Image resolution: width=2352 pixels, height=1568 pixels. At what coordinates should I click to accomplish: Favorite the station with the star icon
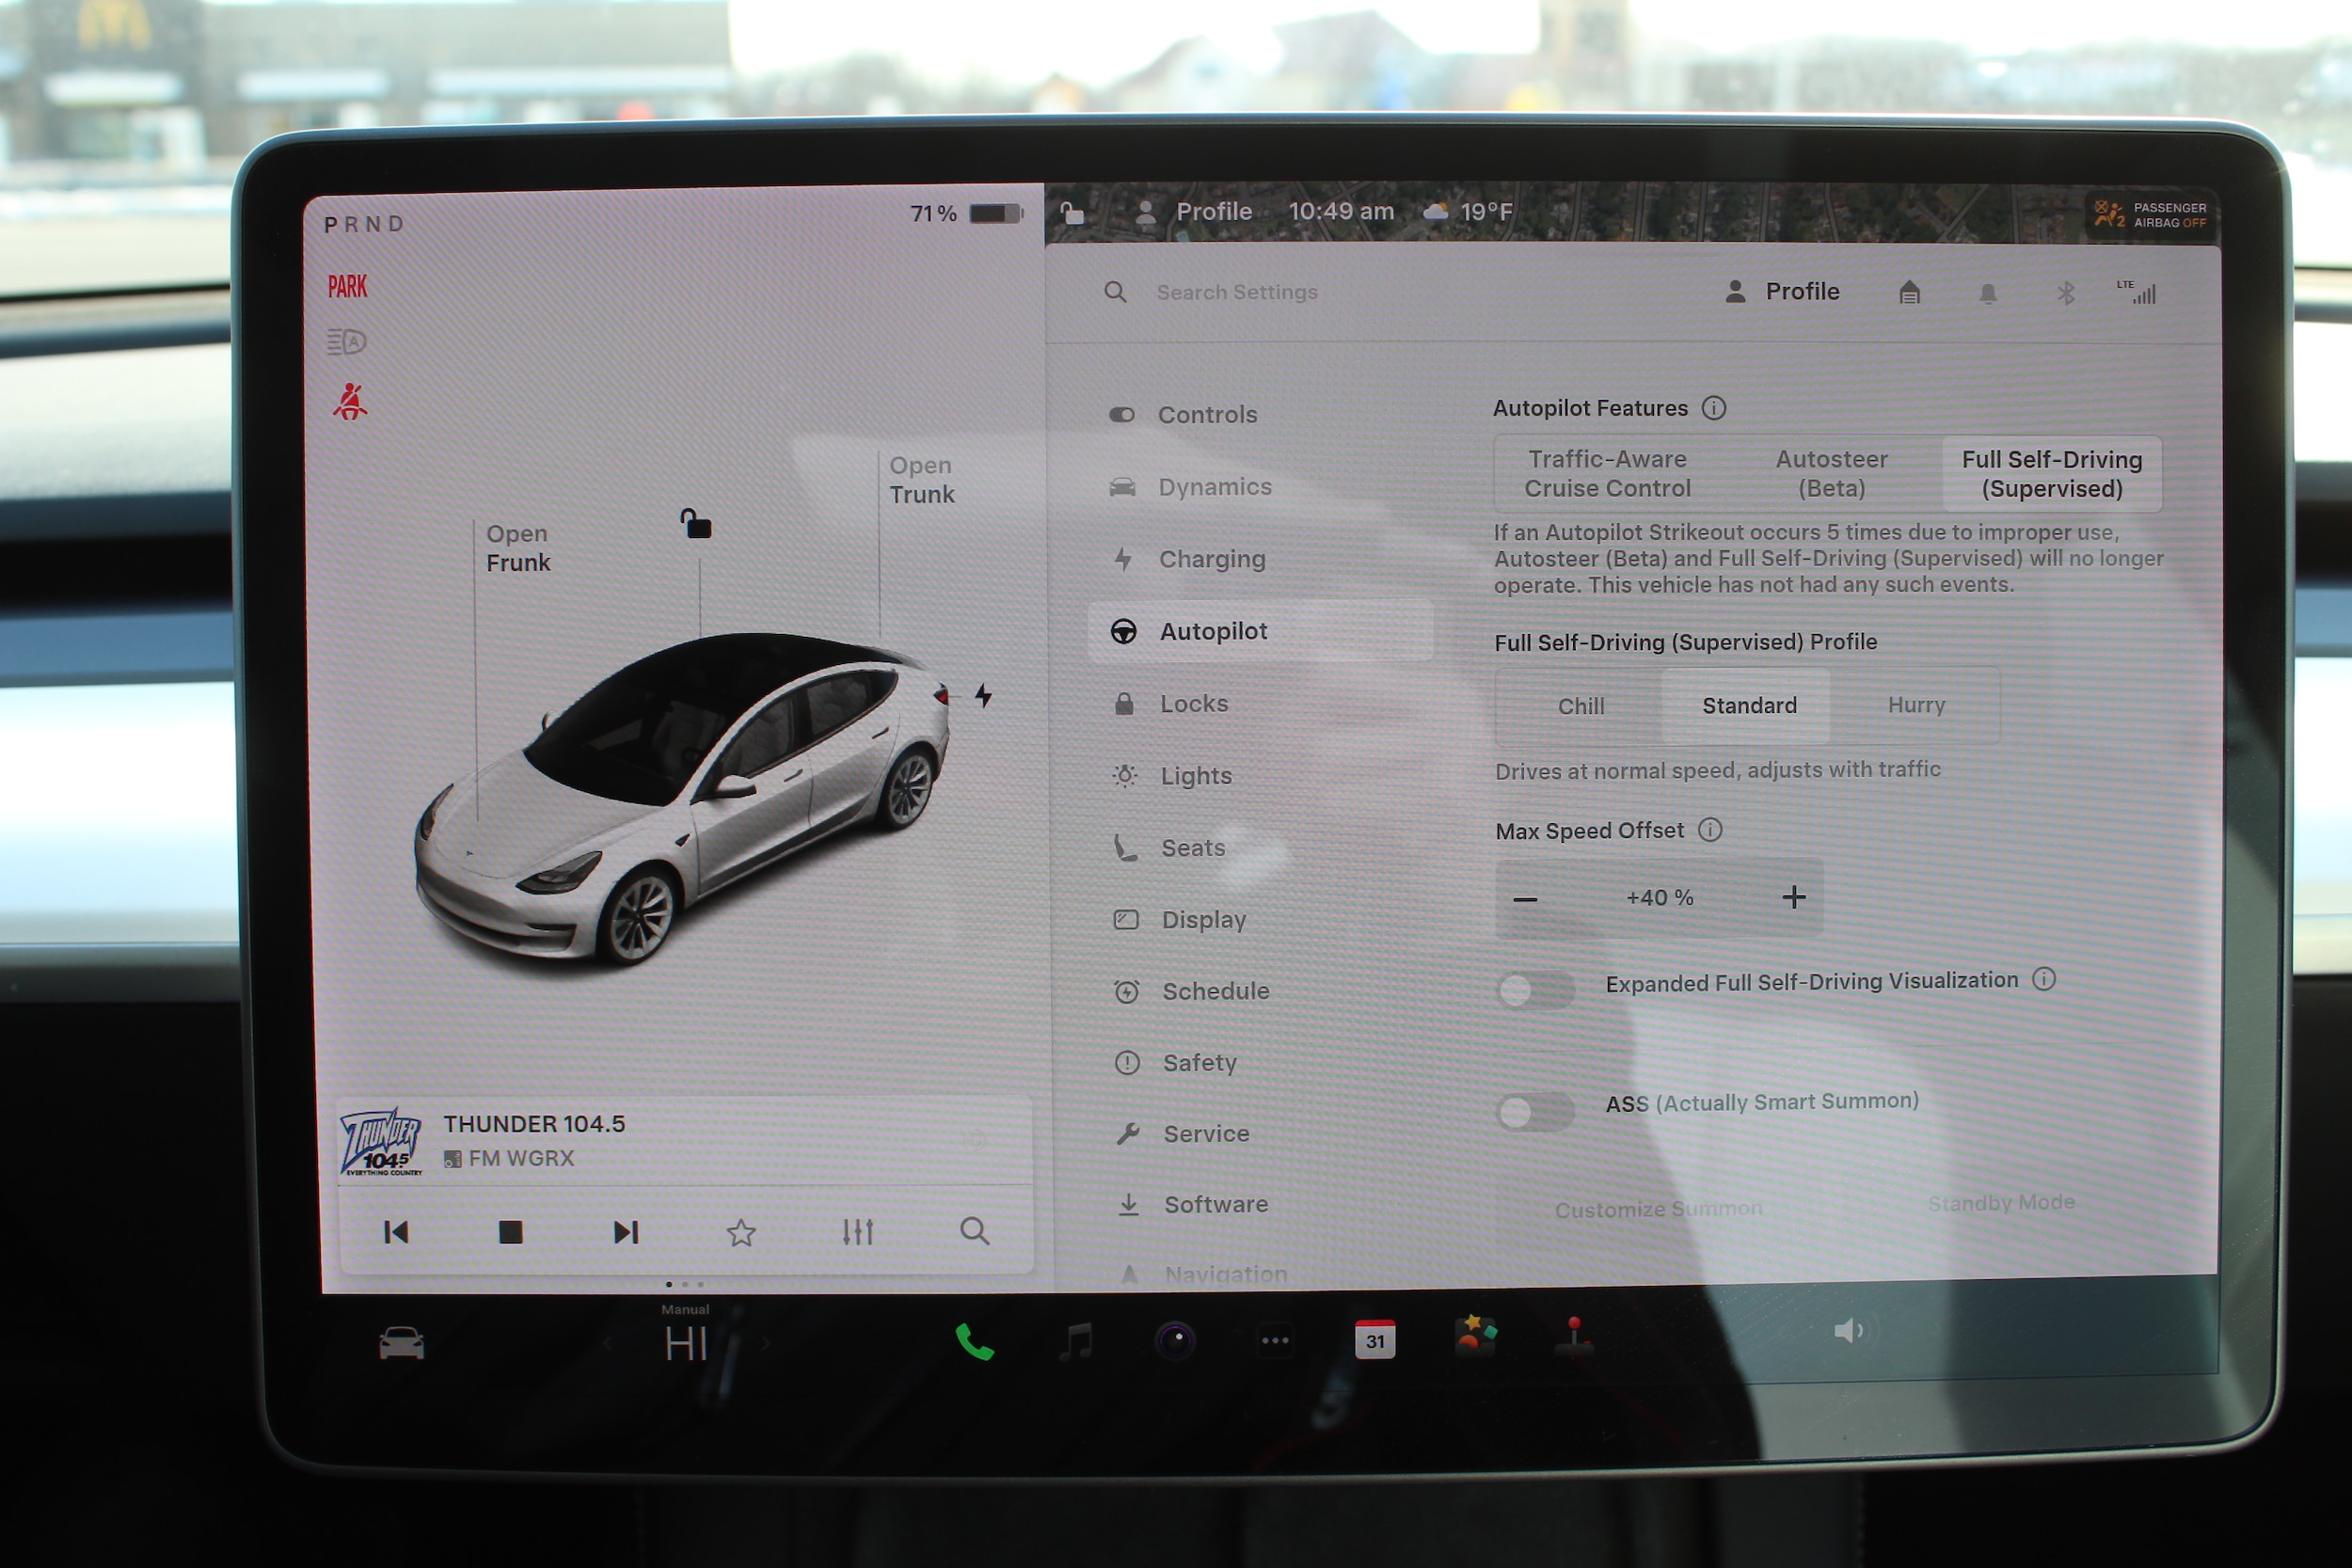point(741,1232)
